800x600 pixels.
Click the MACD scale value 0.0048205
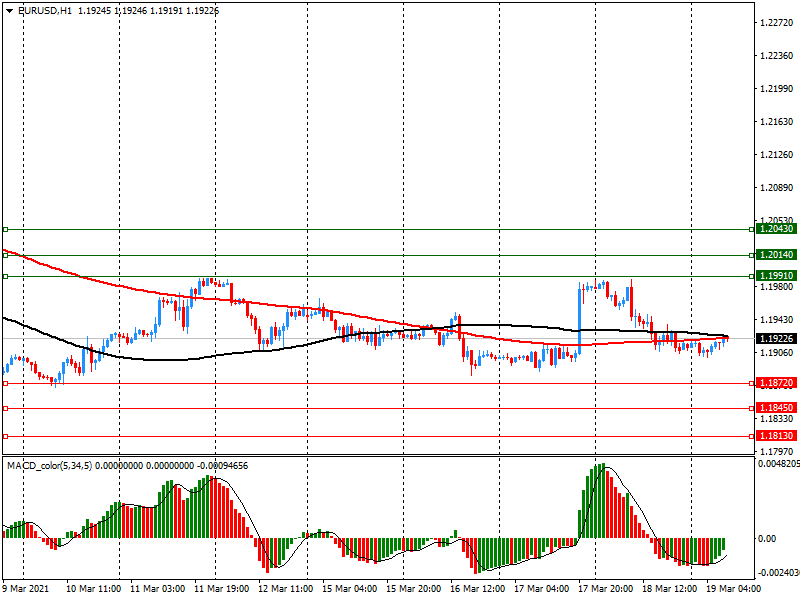pyautogui.click(x=779, y=464)
